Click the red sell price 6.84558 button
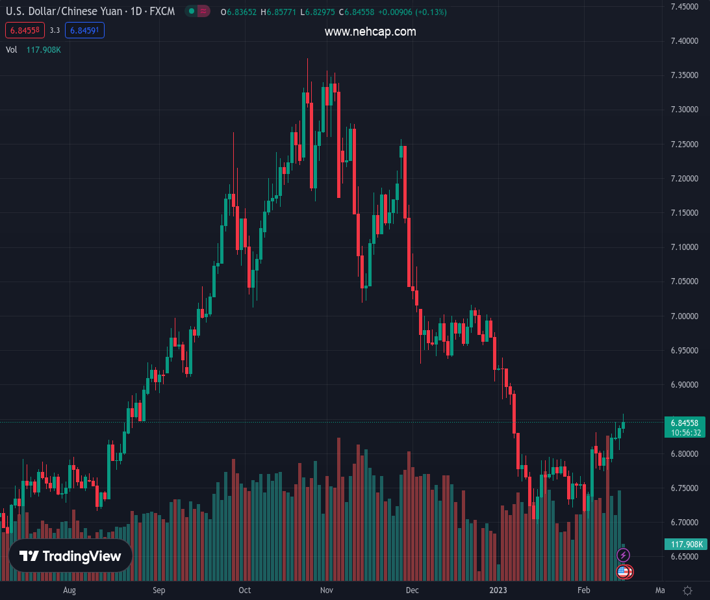Image resolution: width=710 pixels, height=600 pixels. pyautogui.click(x=26, y=31)
